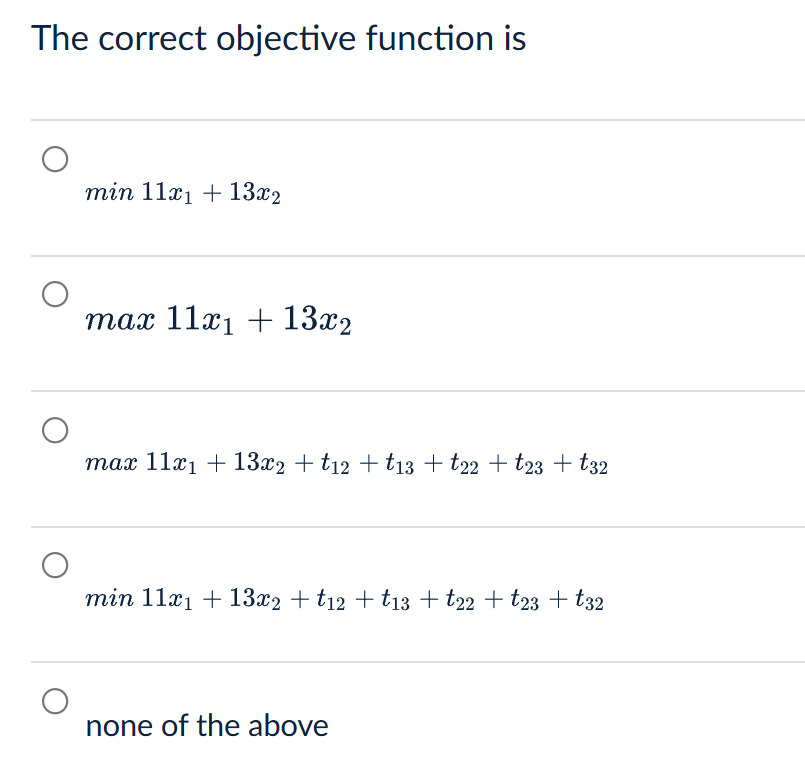
Task: Select the radio button beside the min expression with t-terms
Action: tap(57, 565)
